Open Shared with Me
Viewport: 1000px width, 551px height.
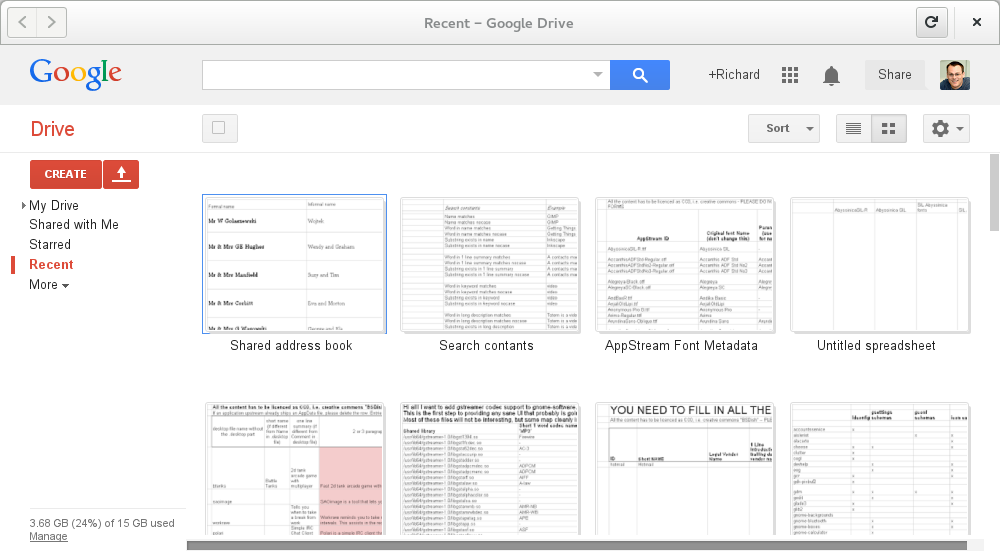click(x=74, y=224)
